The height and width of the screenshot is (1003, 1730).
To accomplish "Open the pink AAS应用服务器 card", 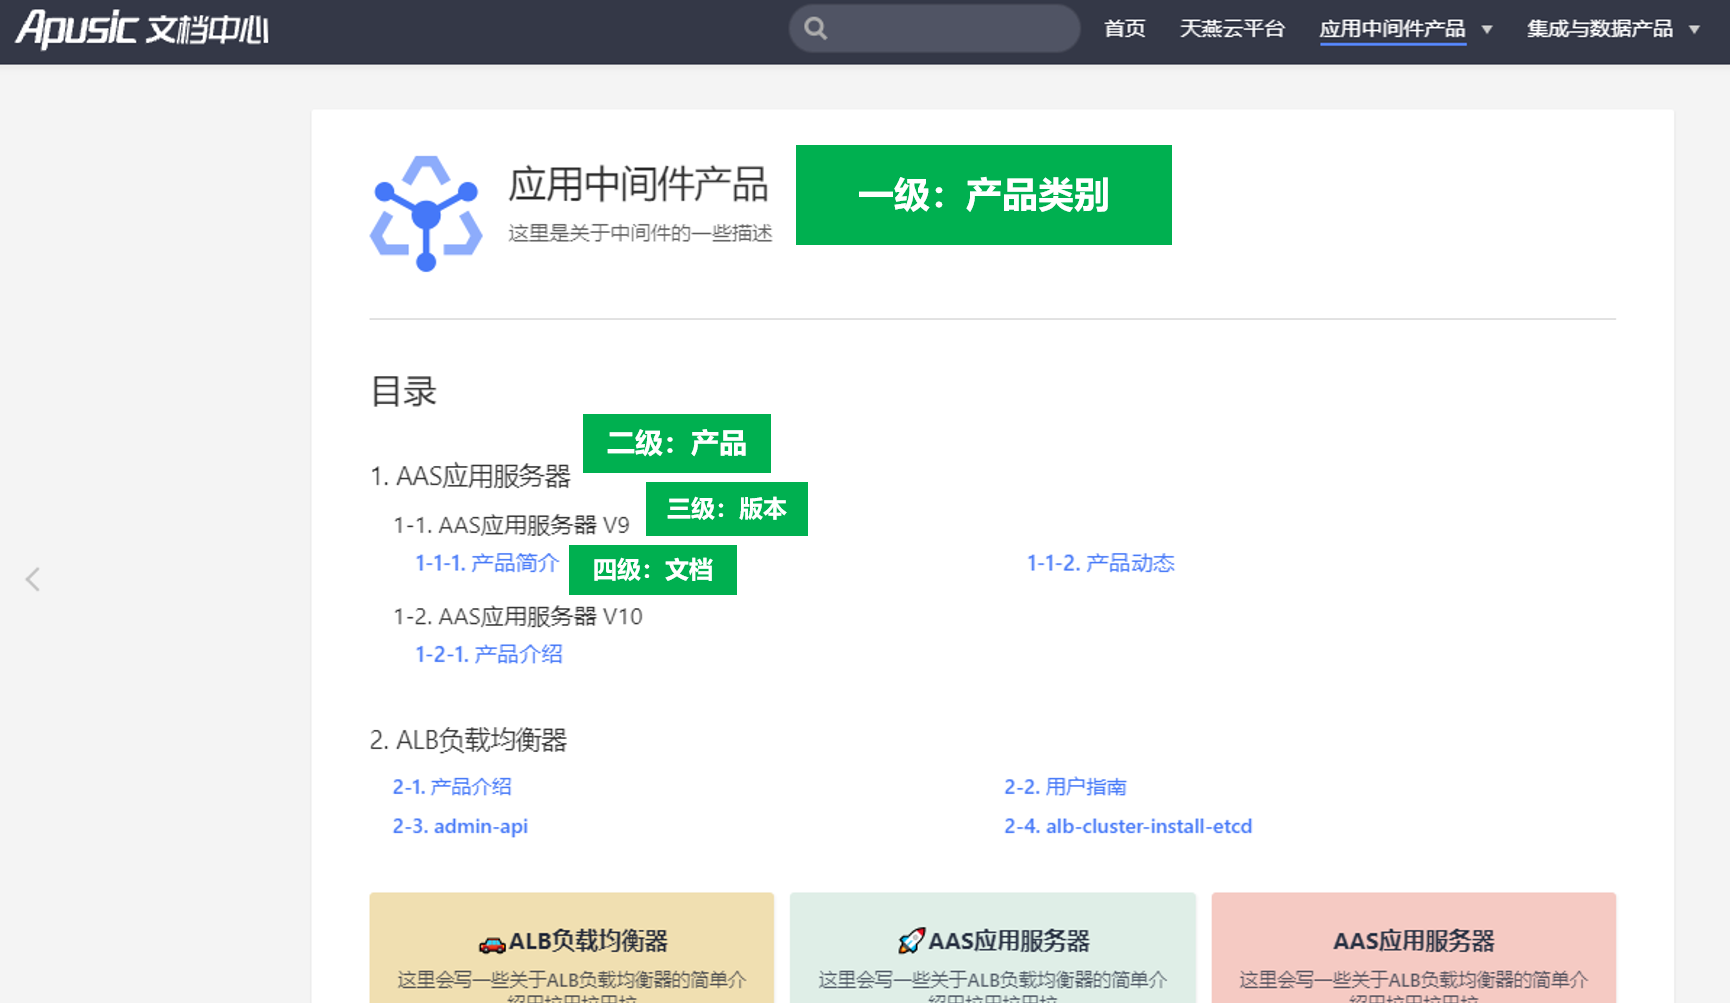I will click(x=1414, y=948).
